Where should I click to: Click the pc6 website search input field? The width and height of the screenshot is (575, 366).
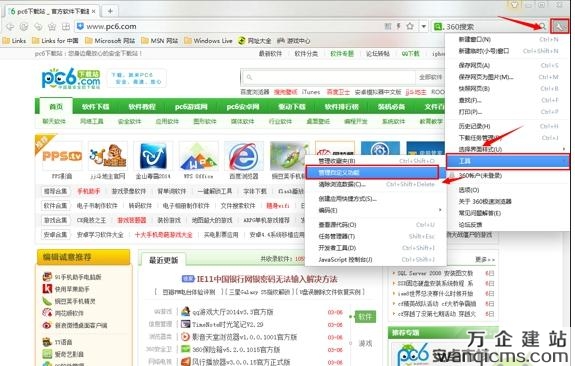tap(328, 77)
